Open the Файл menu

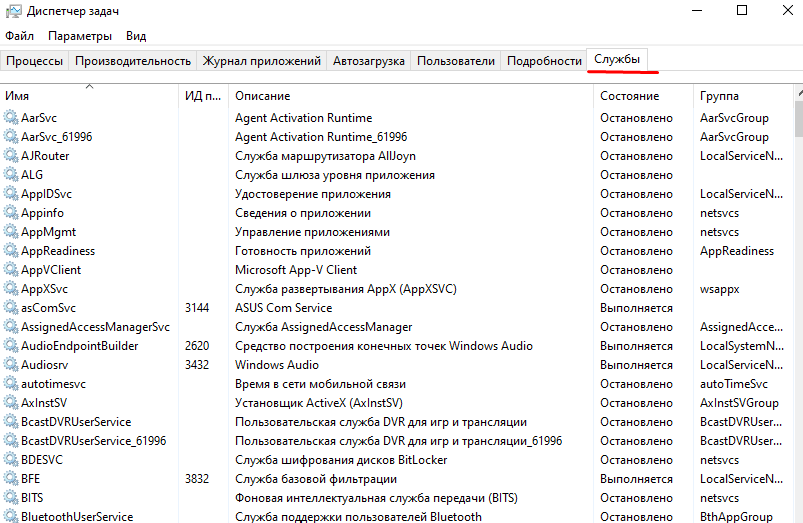[x=19, y=36]
